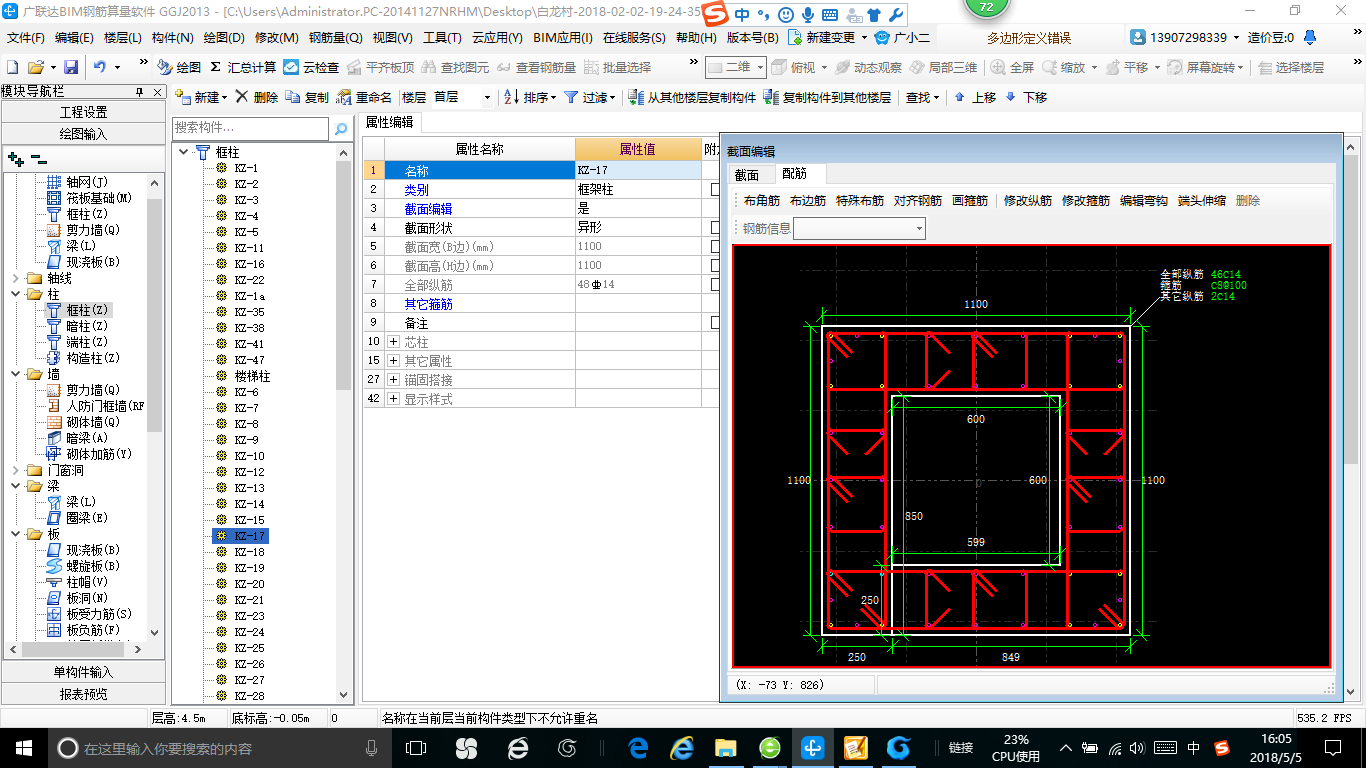Image resolution: width=1366 pixels, height=768 pixels.
Task: Click 删除 delete in component toolbar
Action: click(x=257, y=97)
